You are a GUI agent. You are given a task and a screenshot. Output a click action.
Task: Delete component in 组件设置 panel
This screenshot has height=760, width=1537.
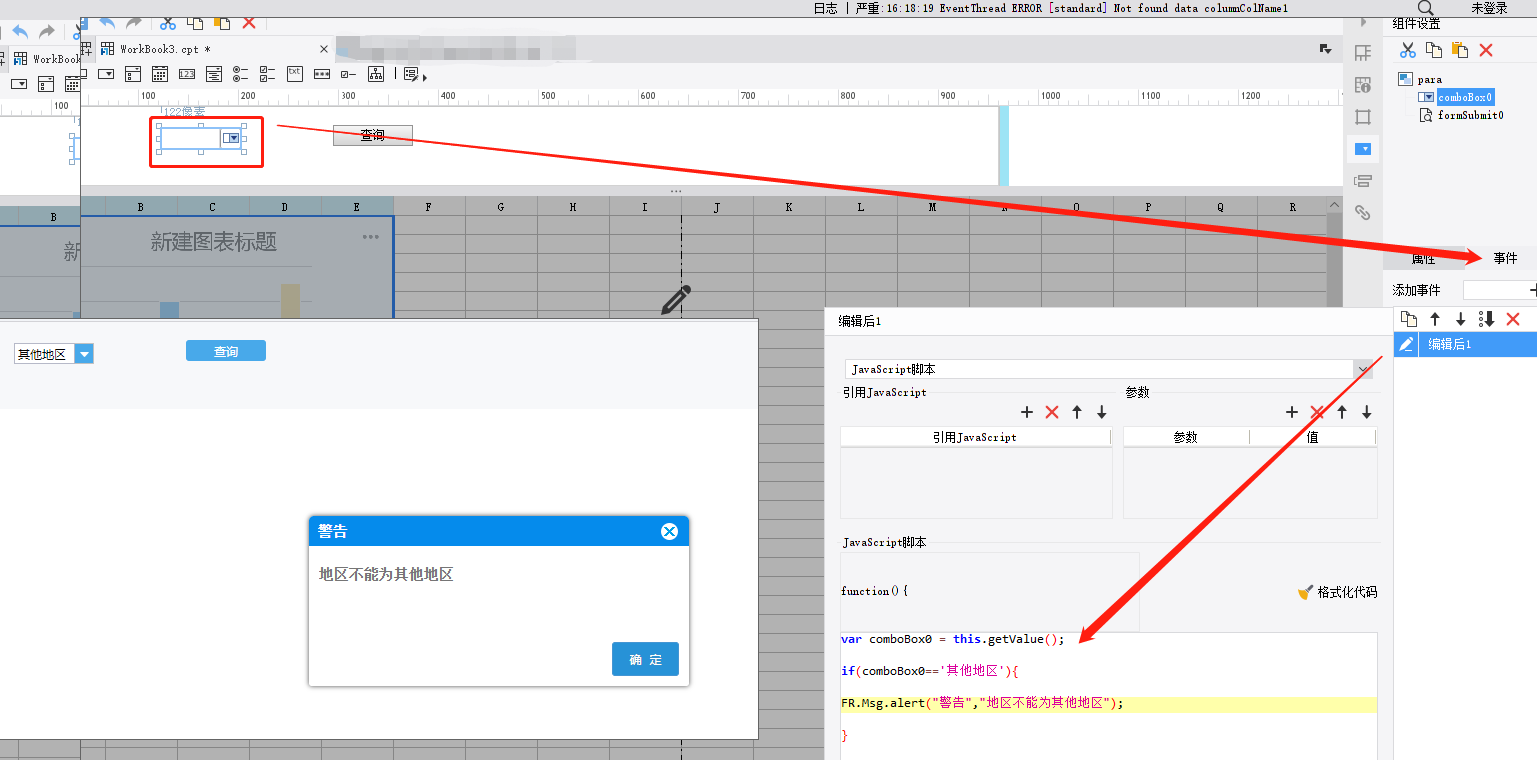tap(1486, 50)
